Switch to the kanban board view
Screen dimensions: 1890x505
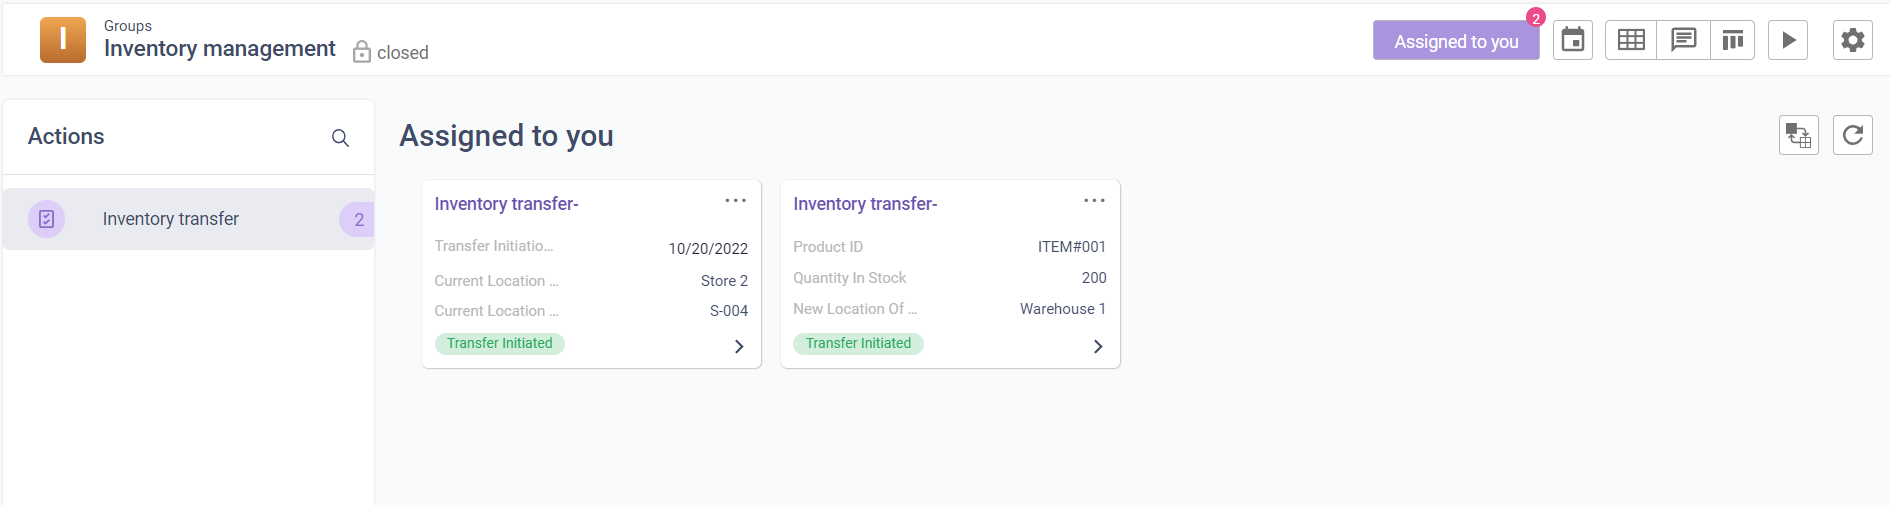point(1733,40)
